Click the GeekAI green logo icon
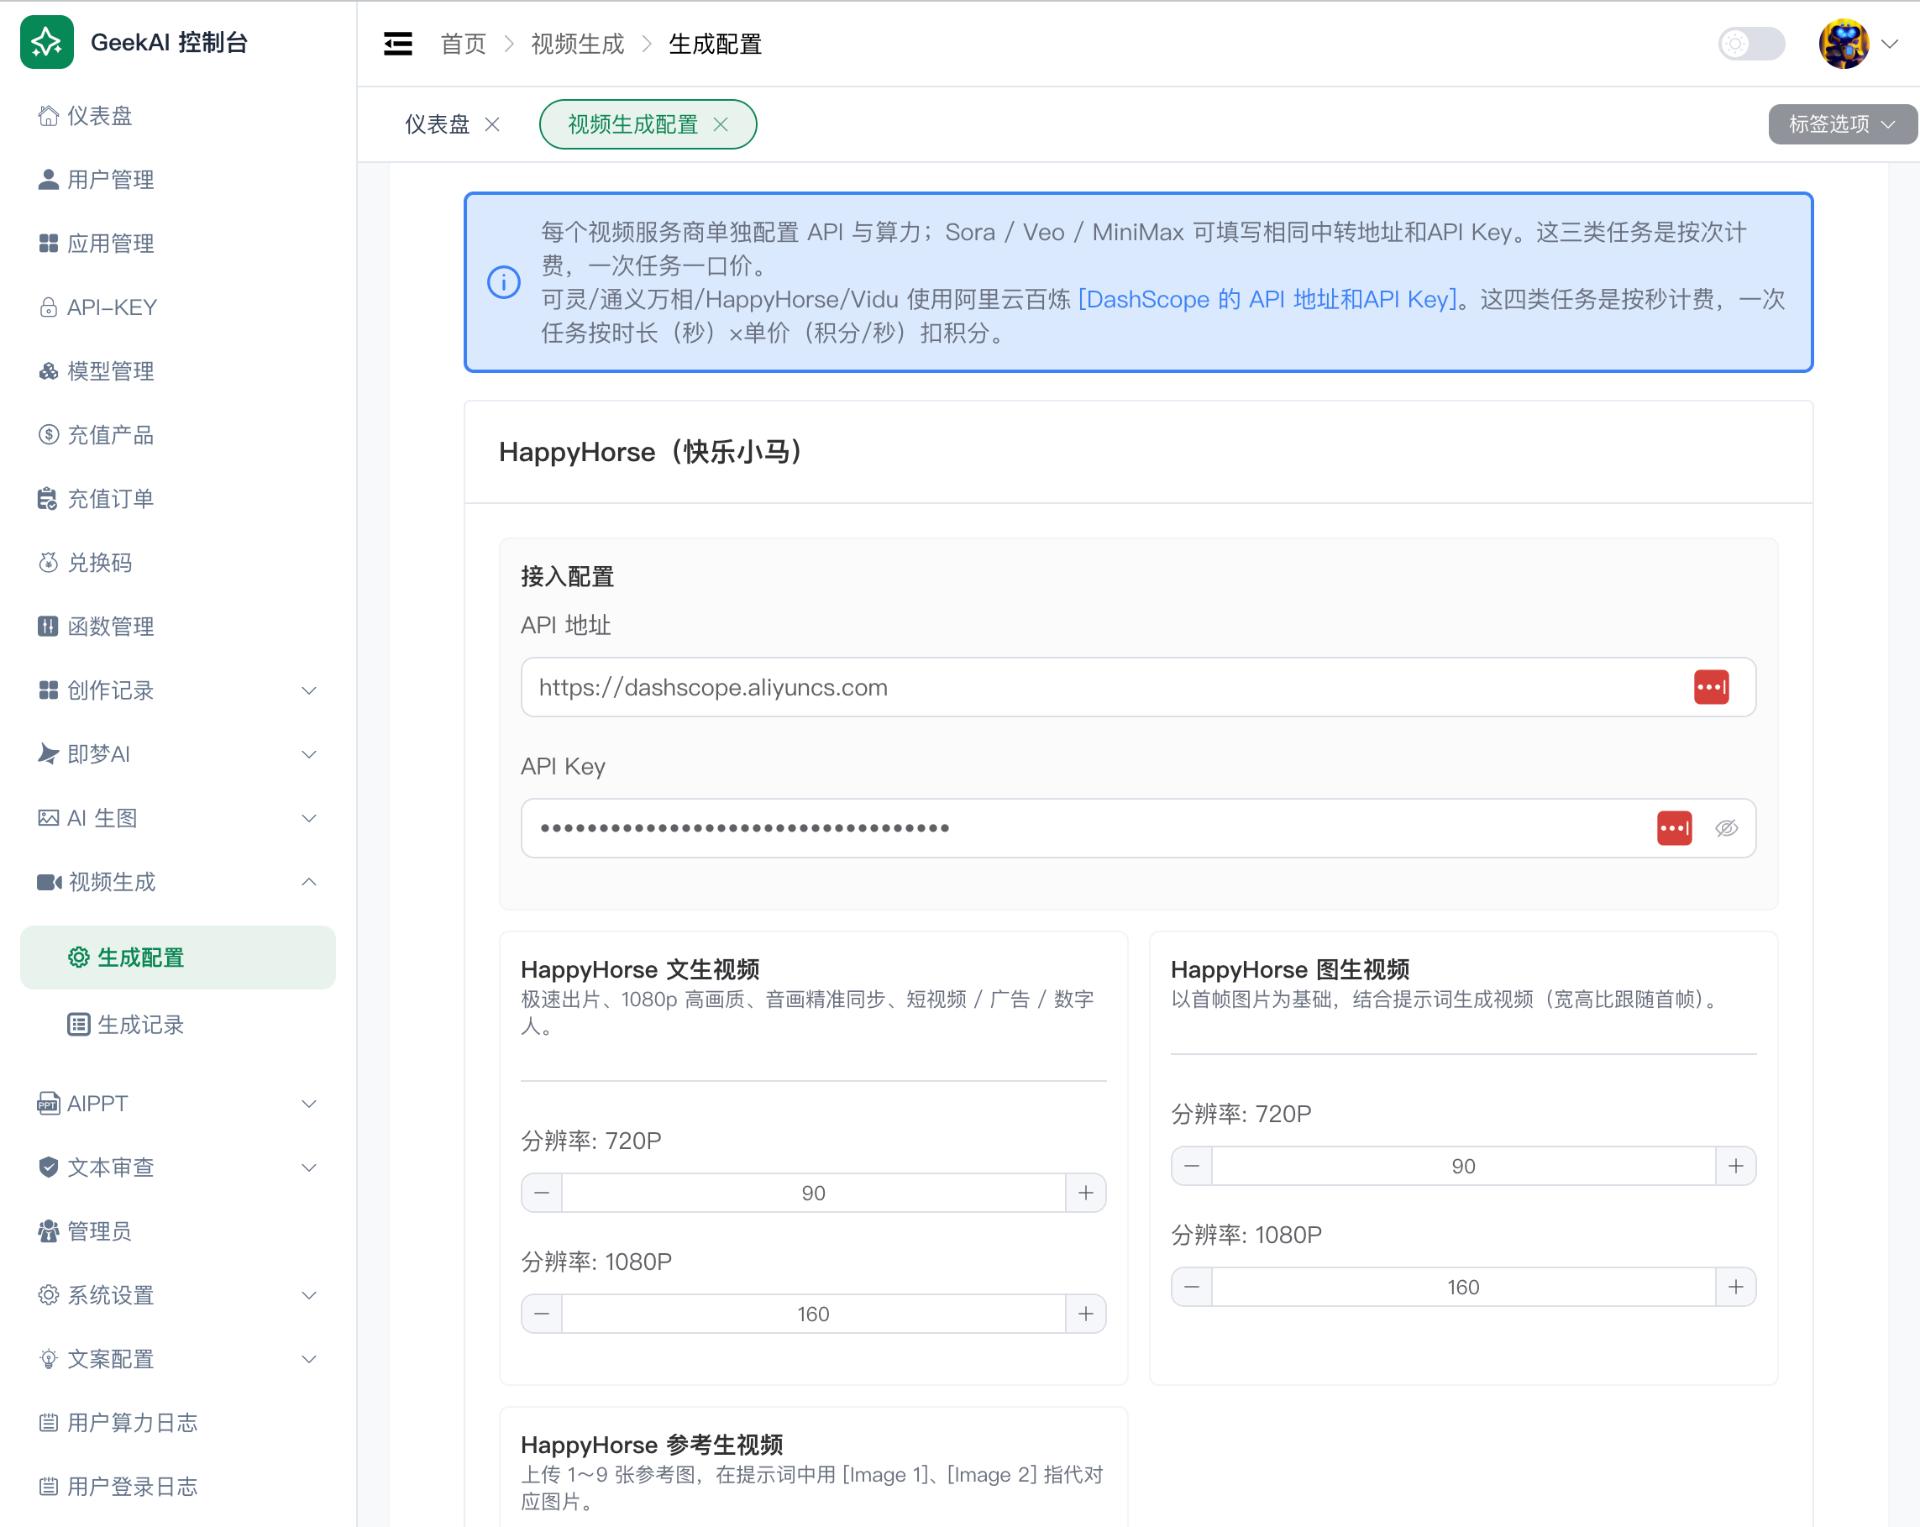1920x1527 pixels. tap(47, 42)
